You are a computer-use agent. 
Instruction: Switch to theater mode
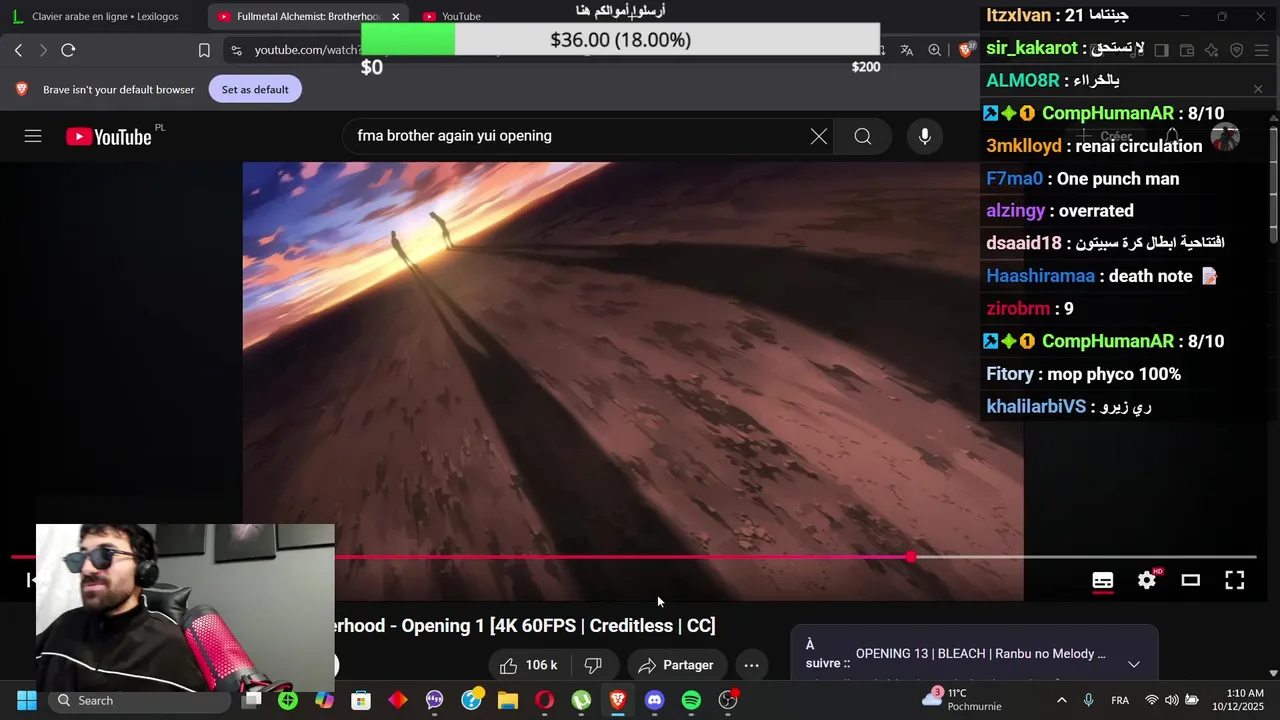(x=1190, y=580)
